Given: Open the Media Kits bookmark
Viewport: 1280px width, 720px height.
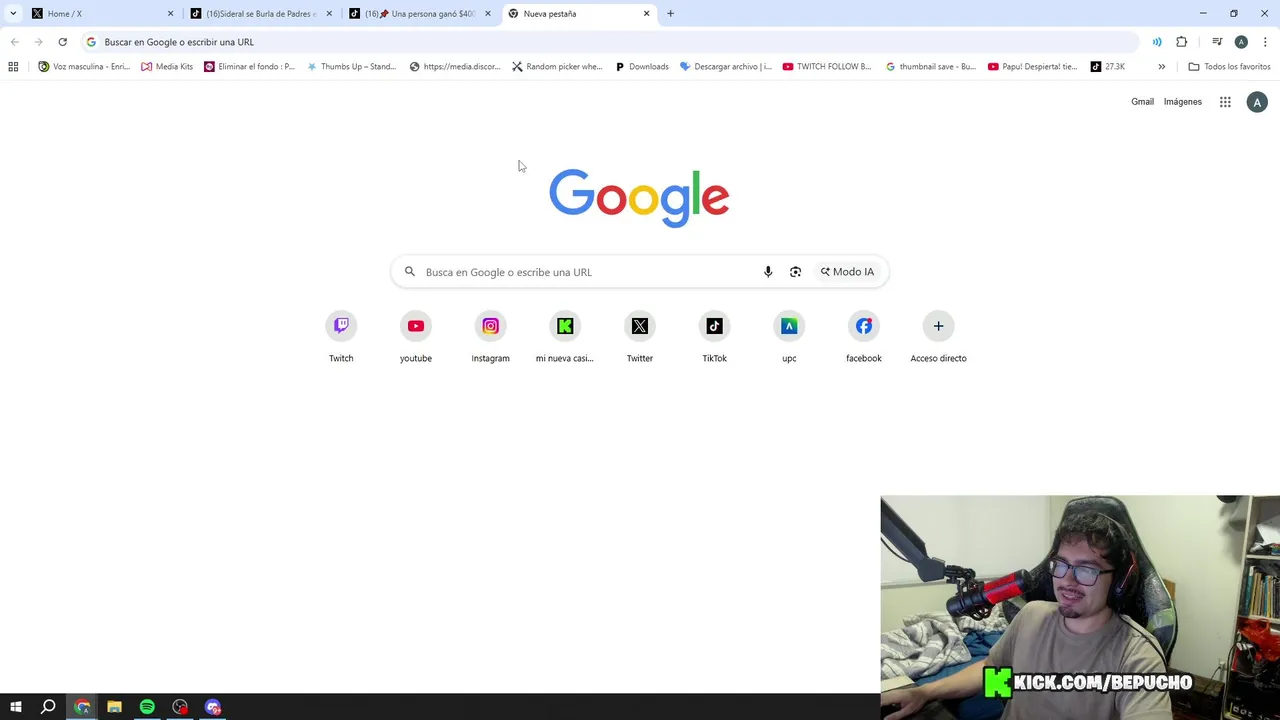Looking at the screenshot, I should coord(167,67).
